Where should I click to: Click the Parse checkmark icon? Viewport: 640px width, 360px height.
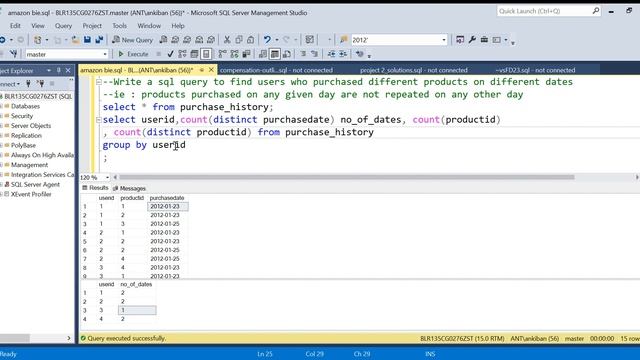pyautogui.click(x=170, y=54)
